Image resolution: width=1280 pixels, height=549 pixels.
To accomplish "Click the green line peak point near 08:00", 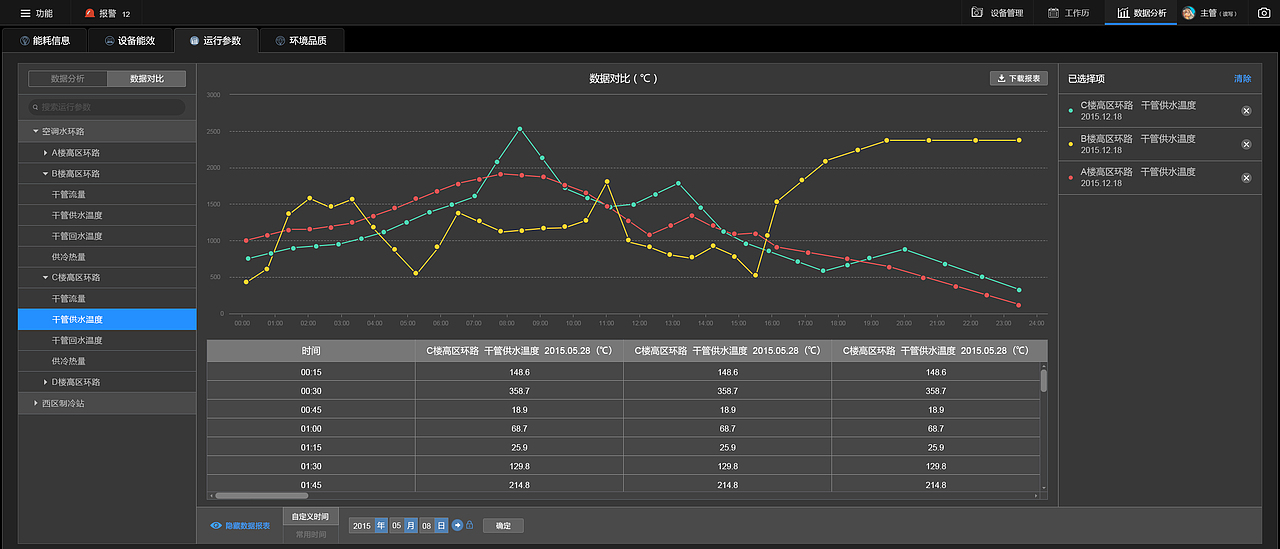I will click(x=520, y=129).
